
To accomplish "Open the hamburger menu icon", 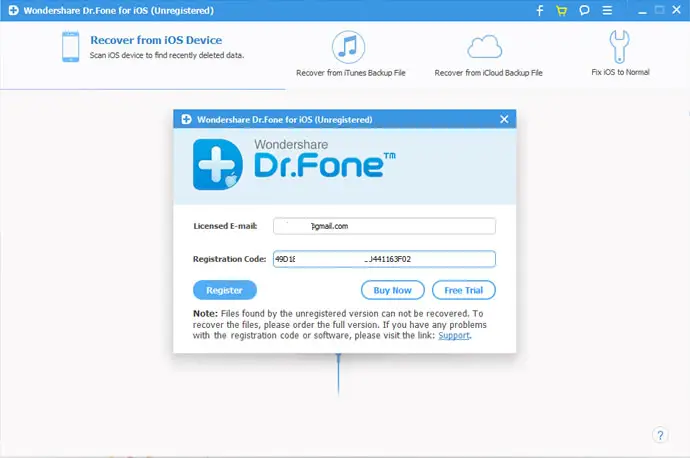I will (x=607, y=10).
